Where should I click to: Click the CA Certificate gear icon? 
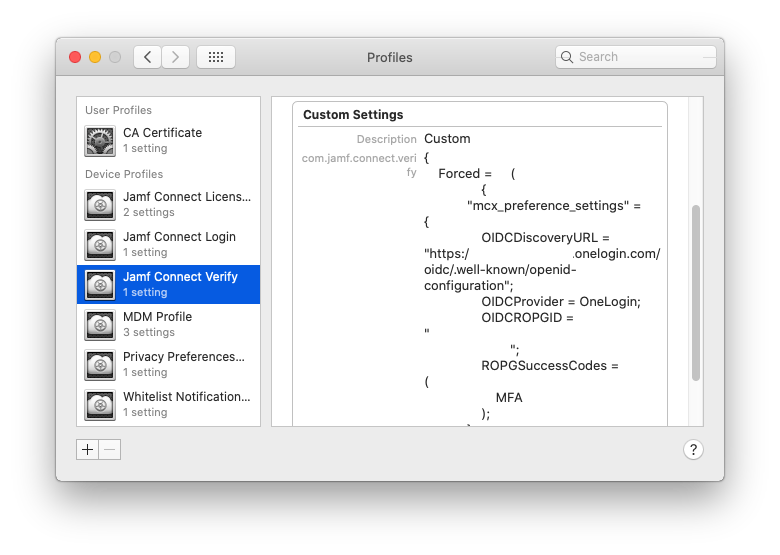[100, 141]
